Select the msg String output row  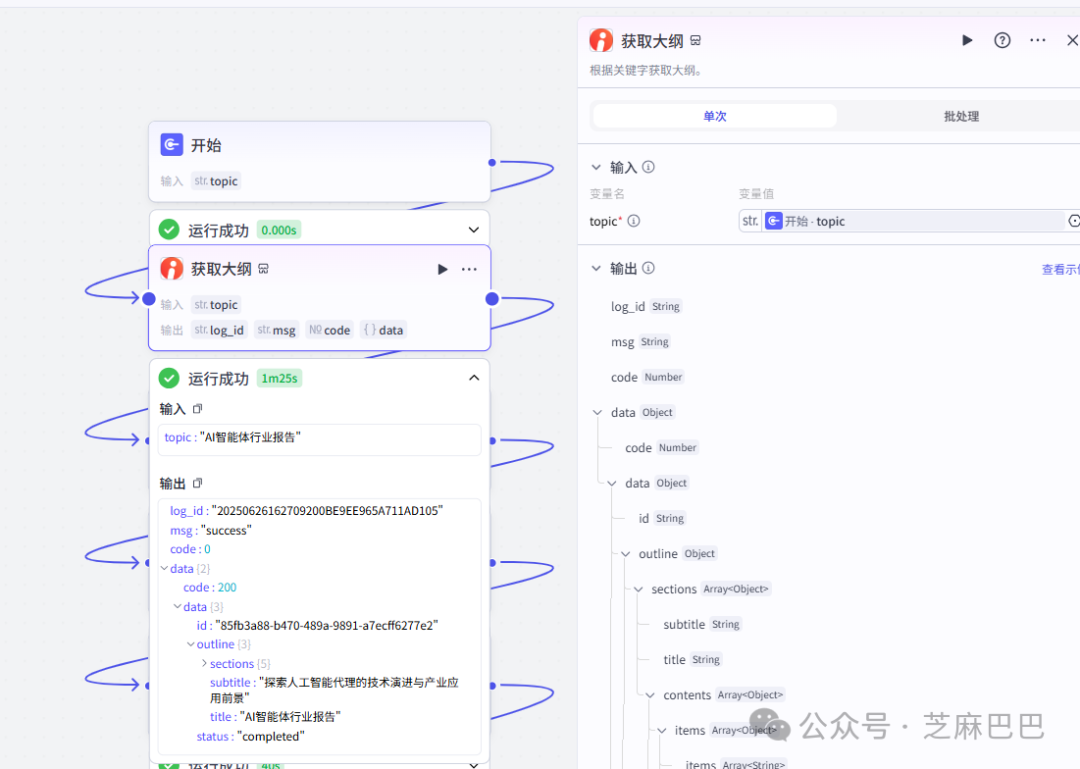click(x=640, y=342)
